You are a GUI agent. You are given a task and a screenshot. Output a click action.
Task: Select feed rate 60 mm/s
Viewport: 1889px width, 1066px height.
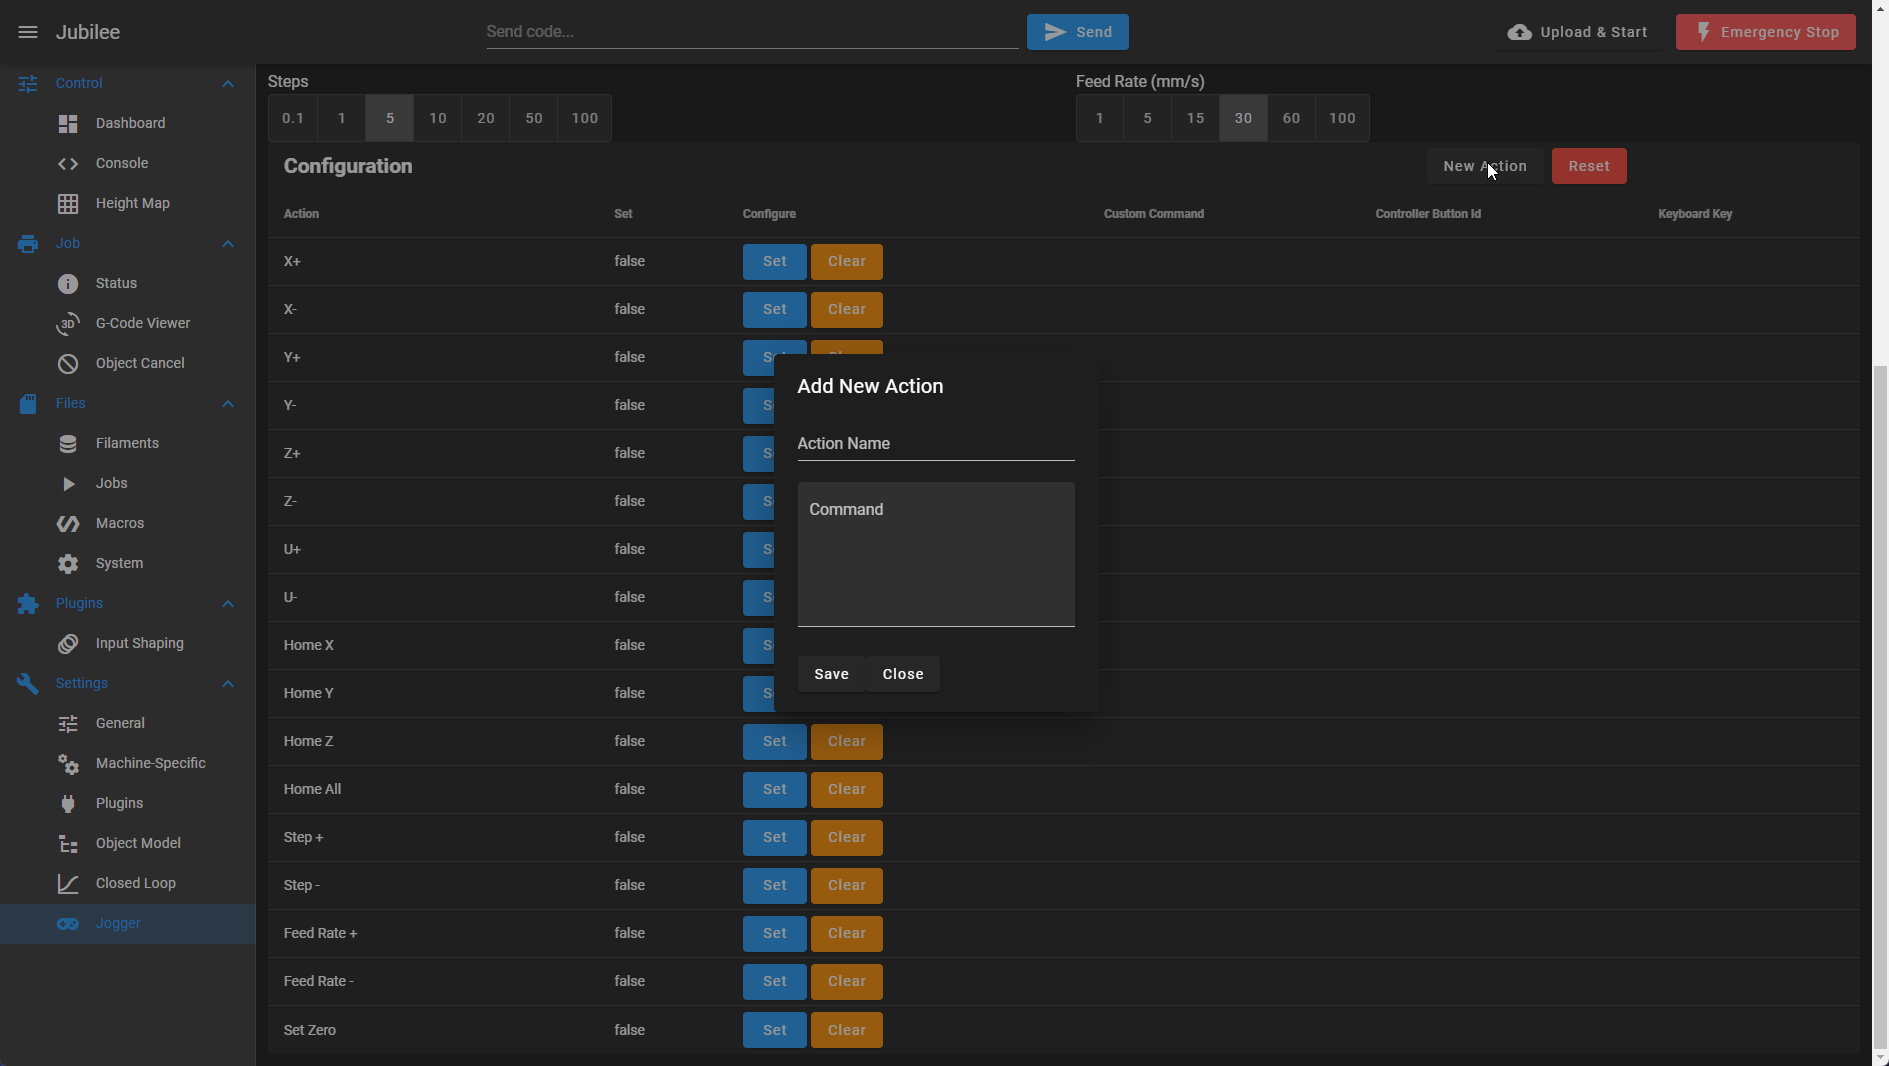click(x=1292, y=118)
